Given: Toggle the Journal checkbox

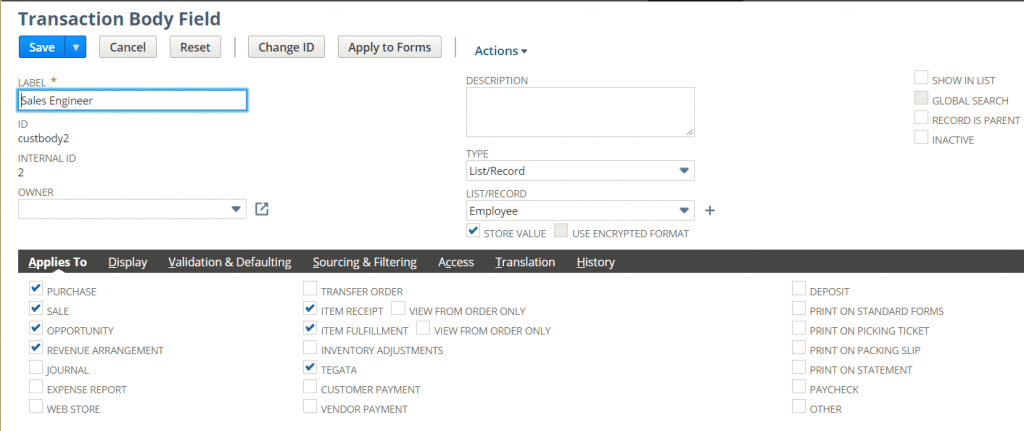Looking at the screenshot, I should tap(37, 369).
